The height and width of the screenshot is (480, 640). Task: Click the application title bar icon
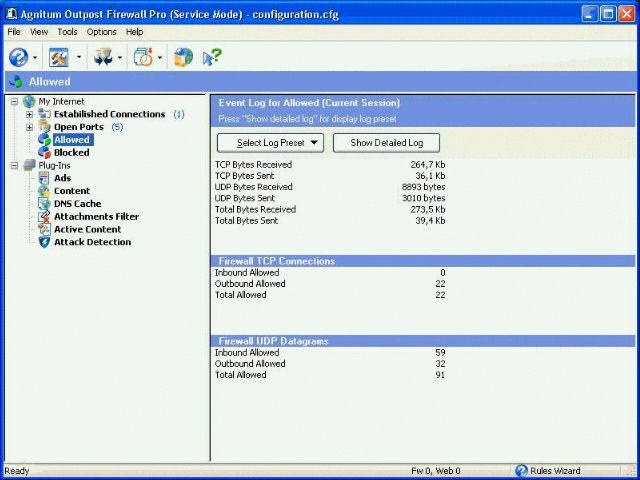11,14
